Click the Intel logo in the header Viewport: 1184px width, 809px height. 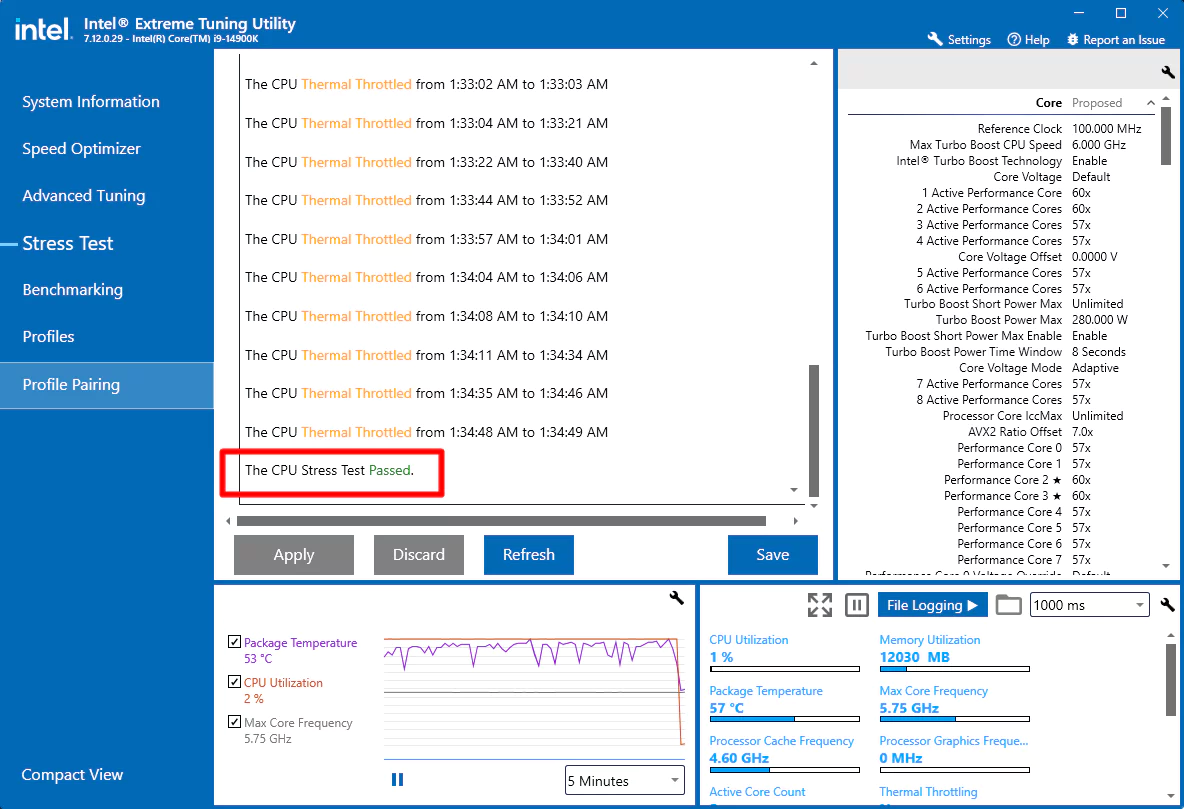click(44, 29)
